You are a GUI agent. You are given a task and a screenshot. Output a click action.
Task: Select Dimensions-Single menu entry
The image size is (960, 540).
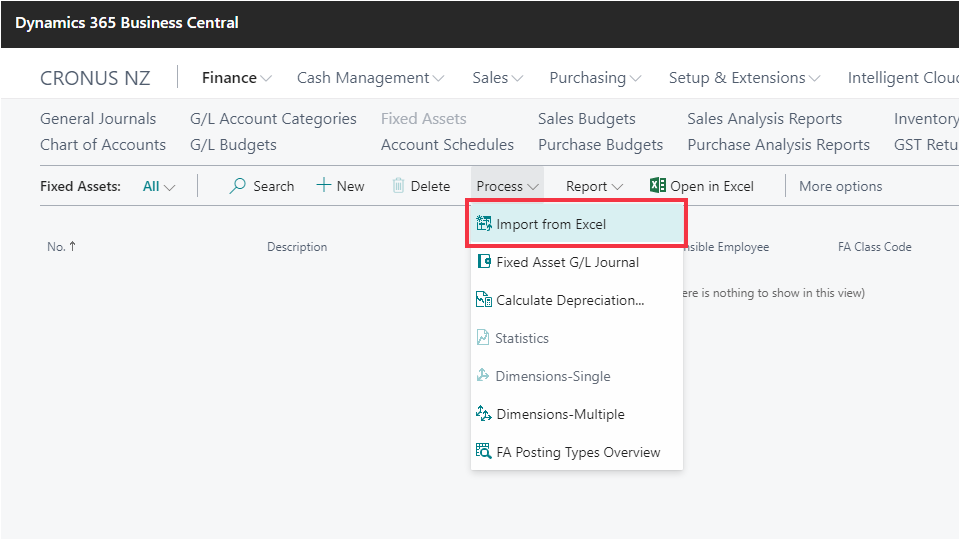point(577,376)
